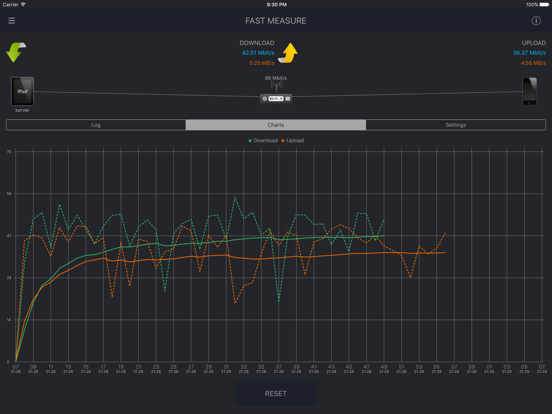Switch to the Log tab

[x=96, y=125]
